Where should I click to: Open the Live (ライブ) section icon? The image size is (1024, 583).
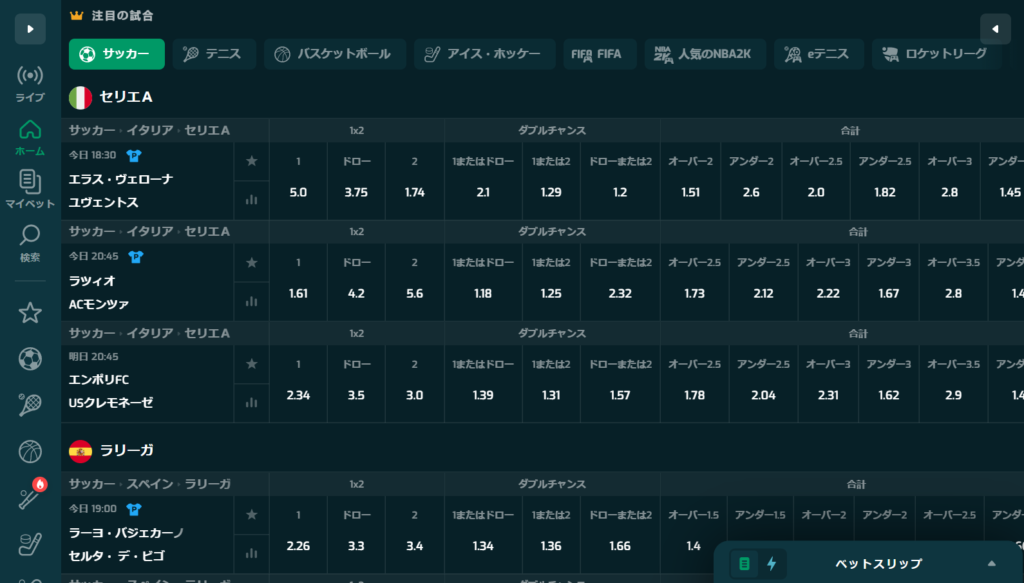(x=30, y=84)
